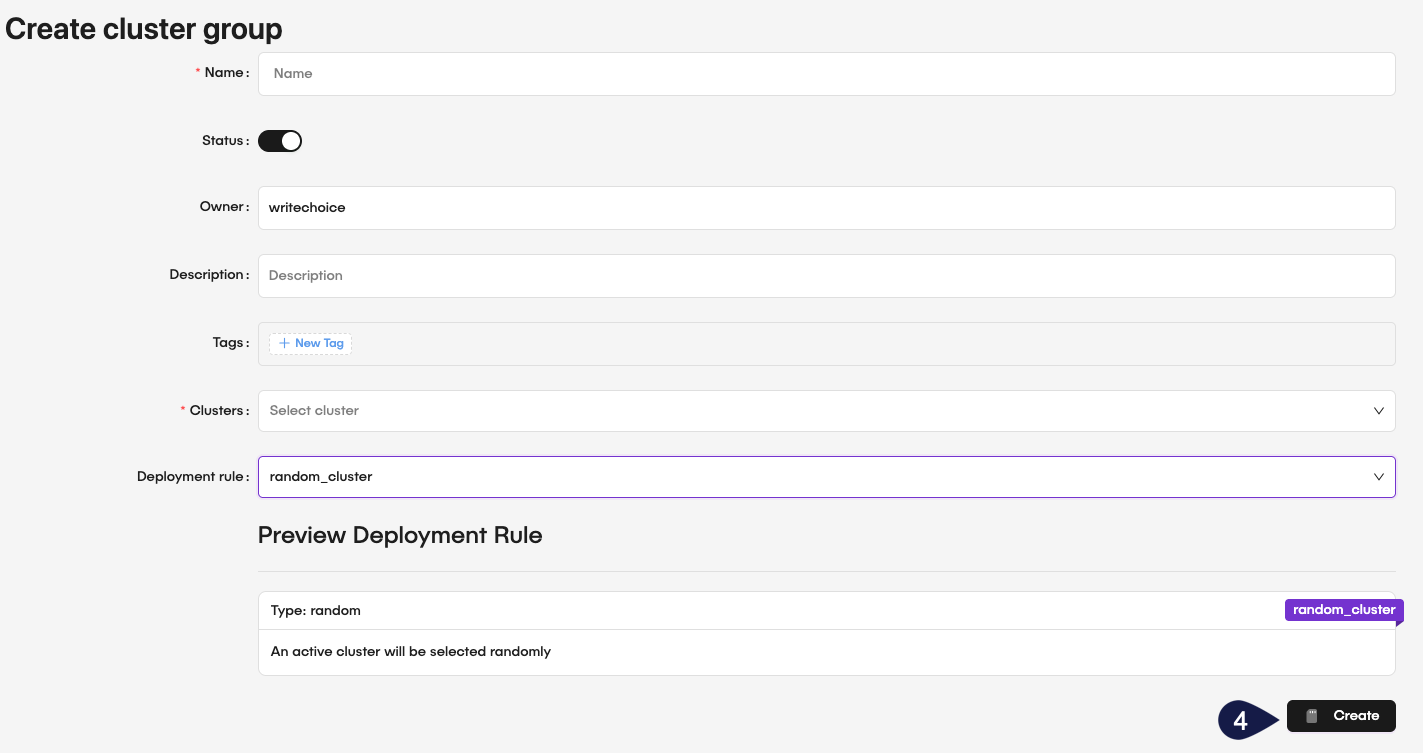
Task: Click the step 4 marker badge
Action: pos(1240,720)
